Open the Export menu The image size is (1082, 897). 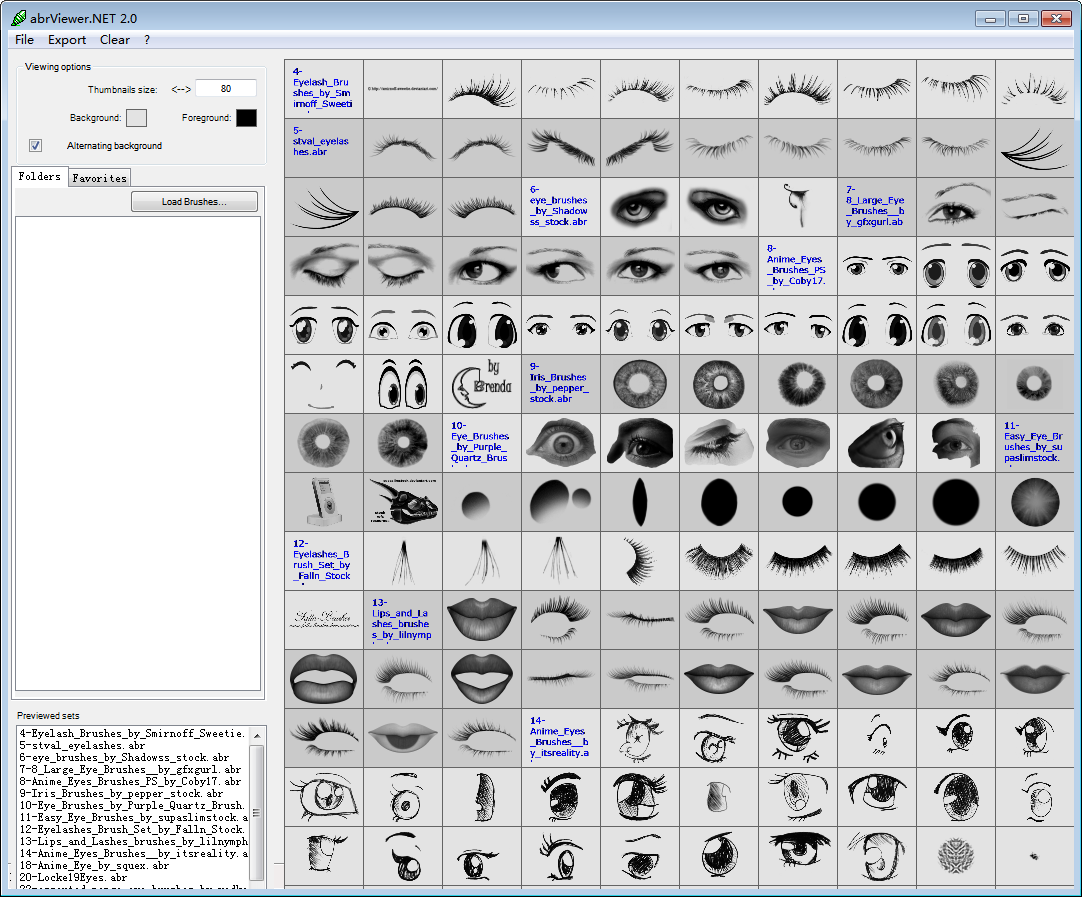(67, 40)
